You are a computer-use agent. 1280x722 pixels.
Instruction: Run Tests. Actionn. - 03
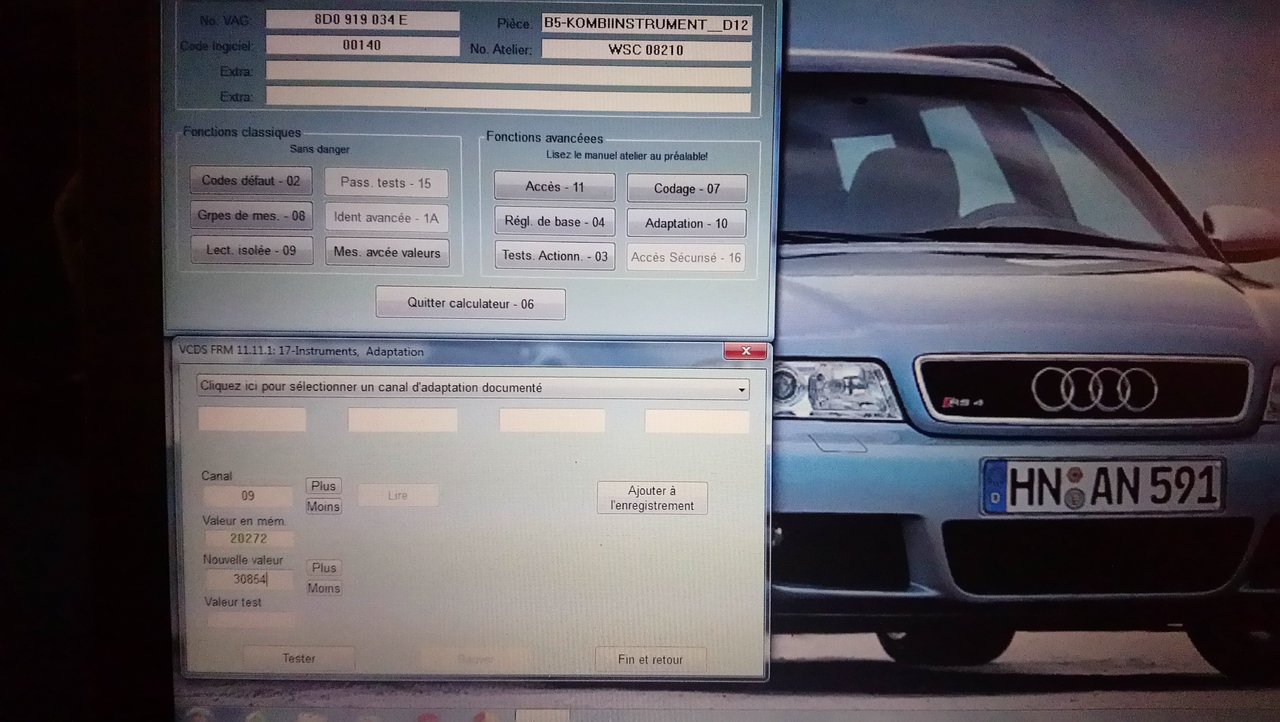point(554,256)
